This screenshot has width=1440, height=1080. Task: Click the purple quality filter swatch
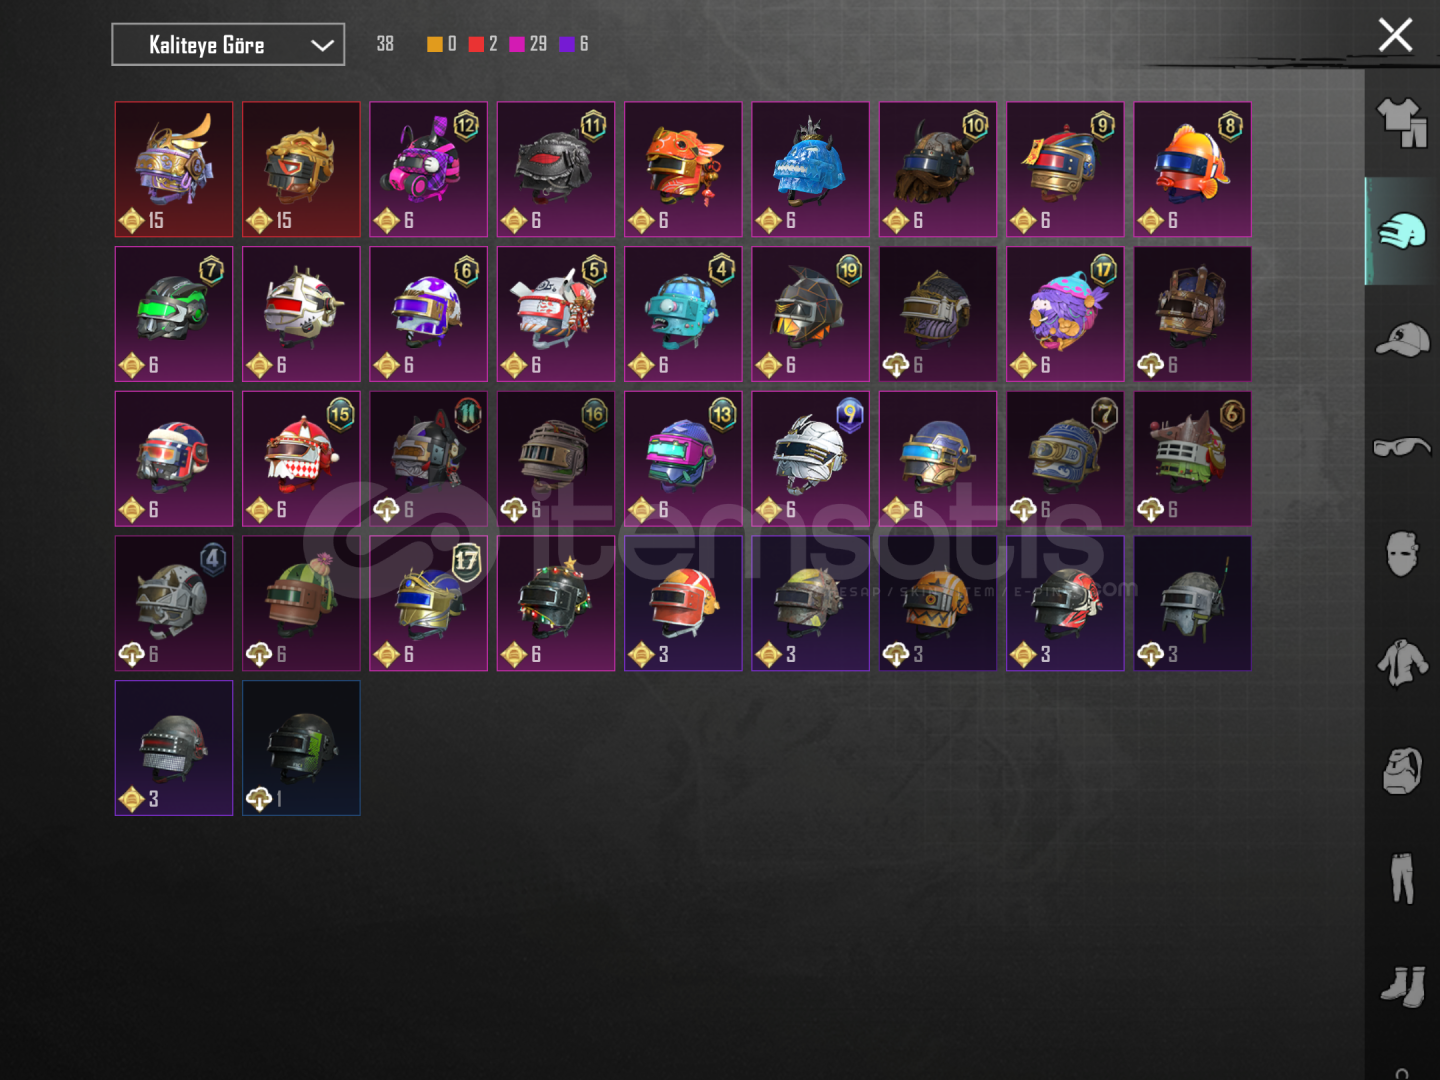coord(567,44)
